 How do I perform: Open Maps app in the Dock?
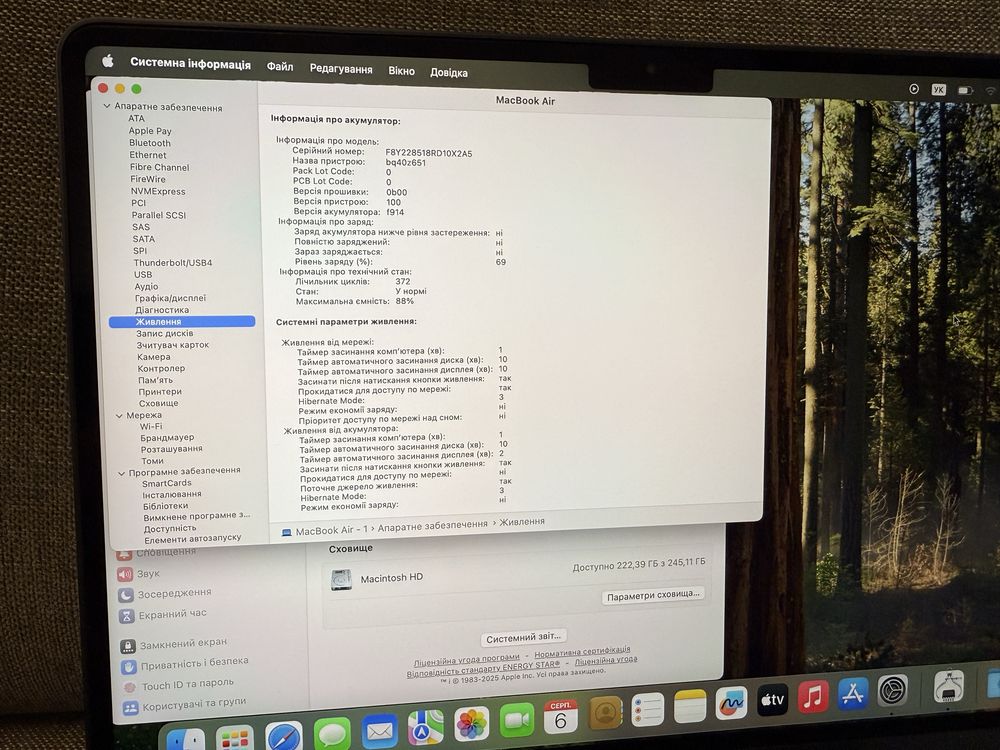425,728
